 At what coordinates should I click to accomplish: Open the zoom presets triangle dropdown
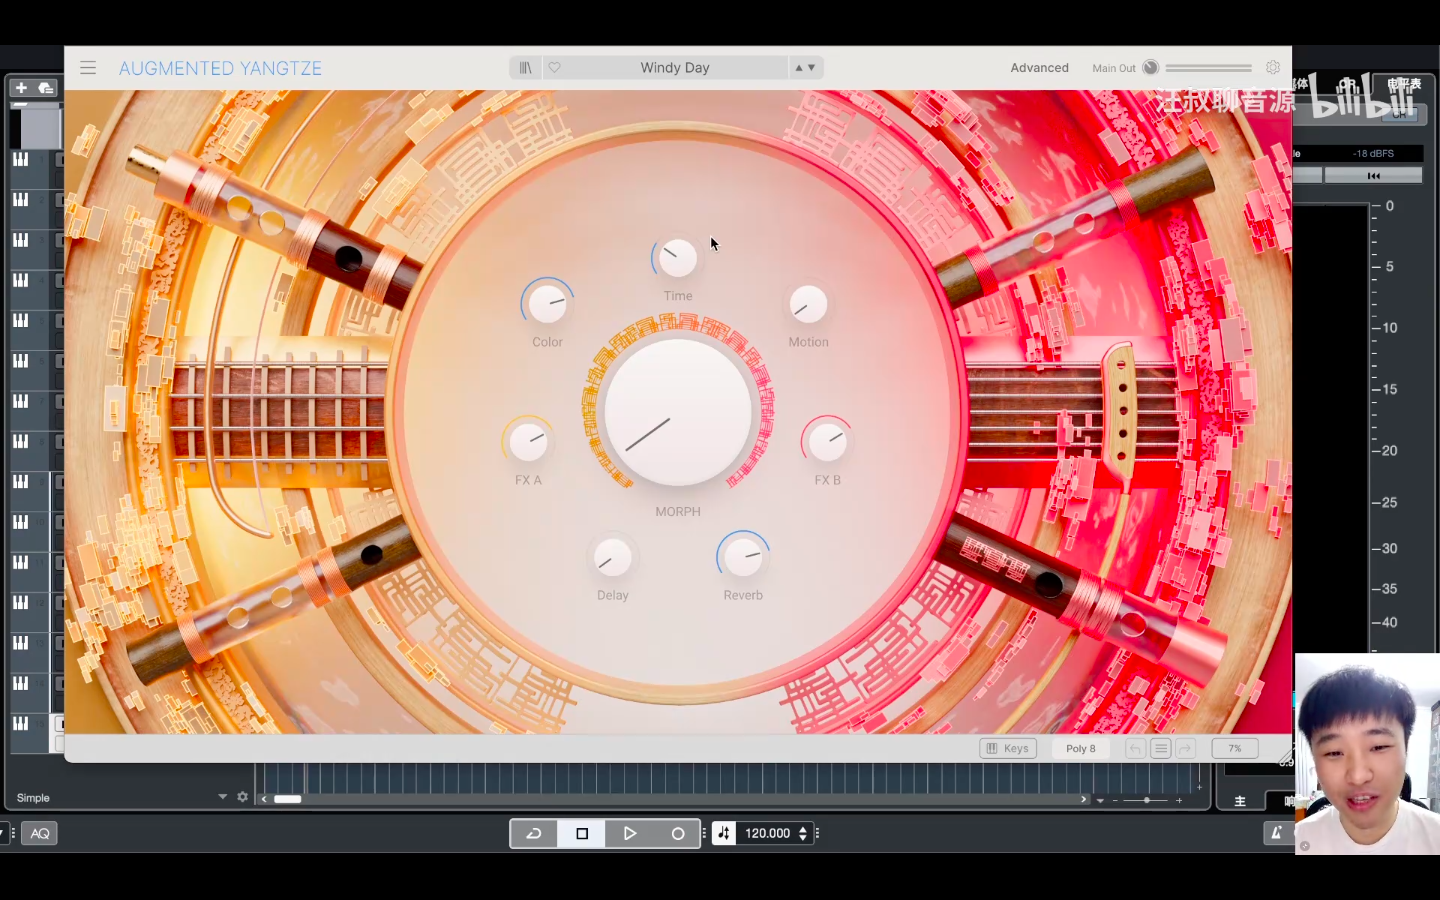[1100, 800]
